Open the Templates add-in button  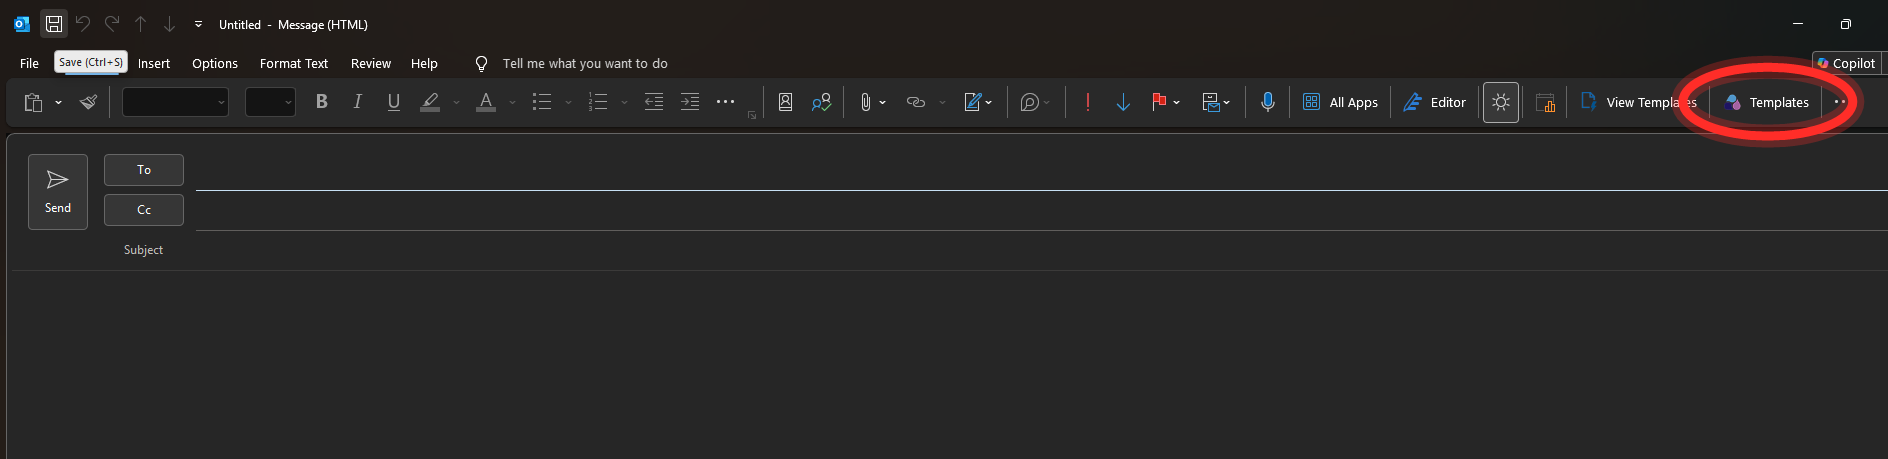tap(1767, 102)
